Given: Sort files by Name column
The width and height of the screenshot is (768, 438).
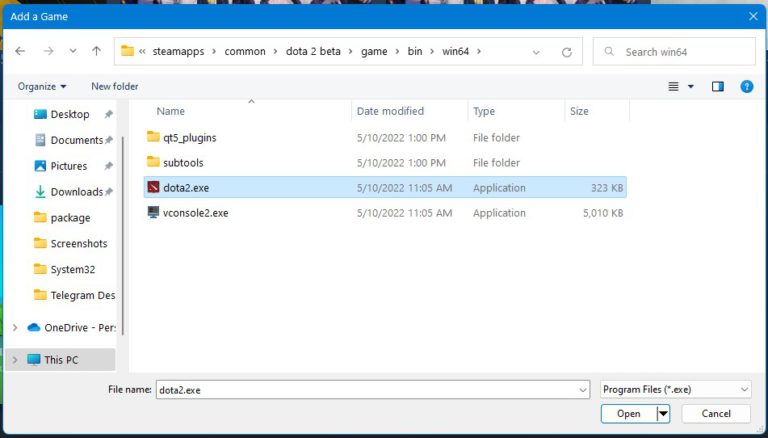Looking at the screenshot, I should (170, 111).
